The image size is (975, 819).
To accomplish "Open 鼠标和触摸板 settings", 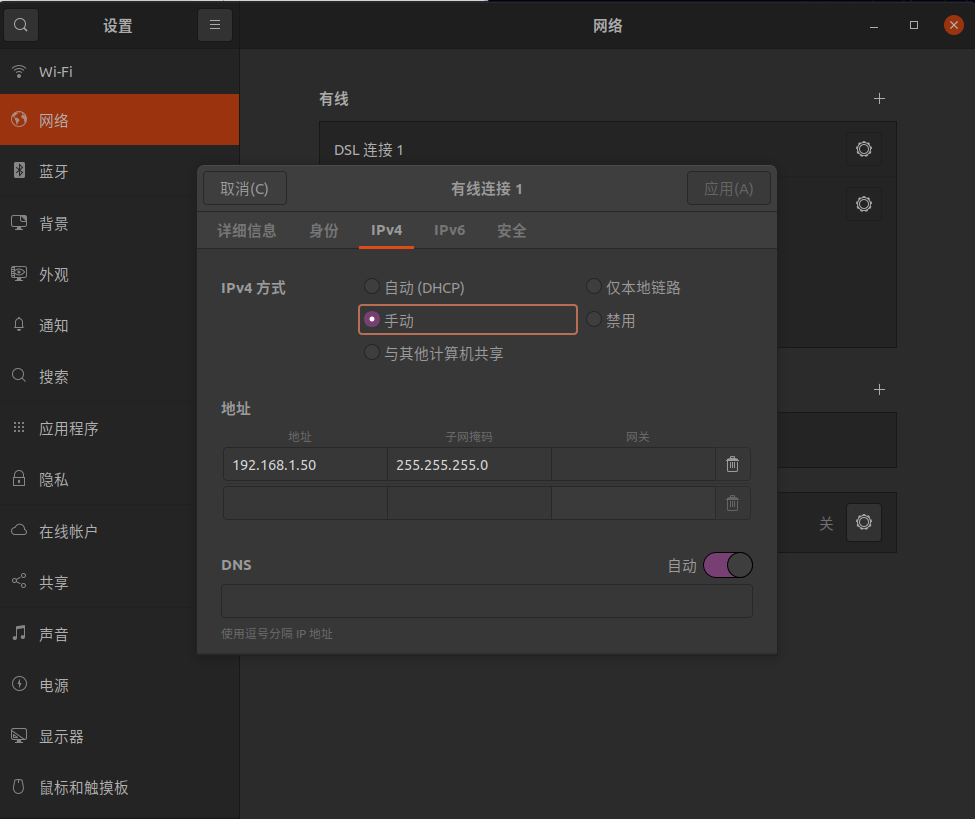I will point(119,787).
